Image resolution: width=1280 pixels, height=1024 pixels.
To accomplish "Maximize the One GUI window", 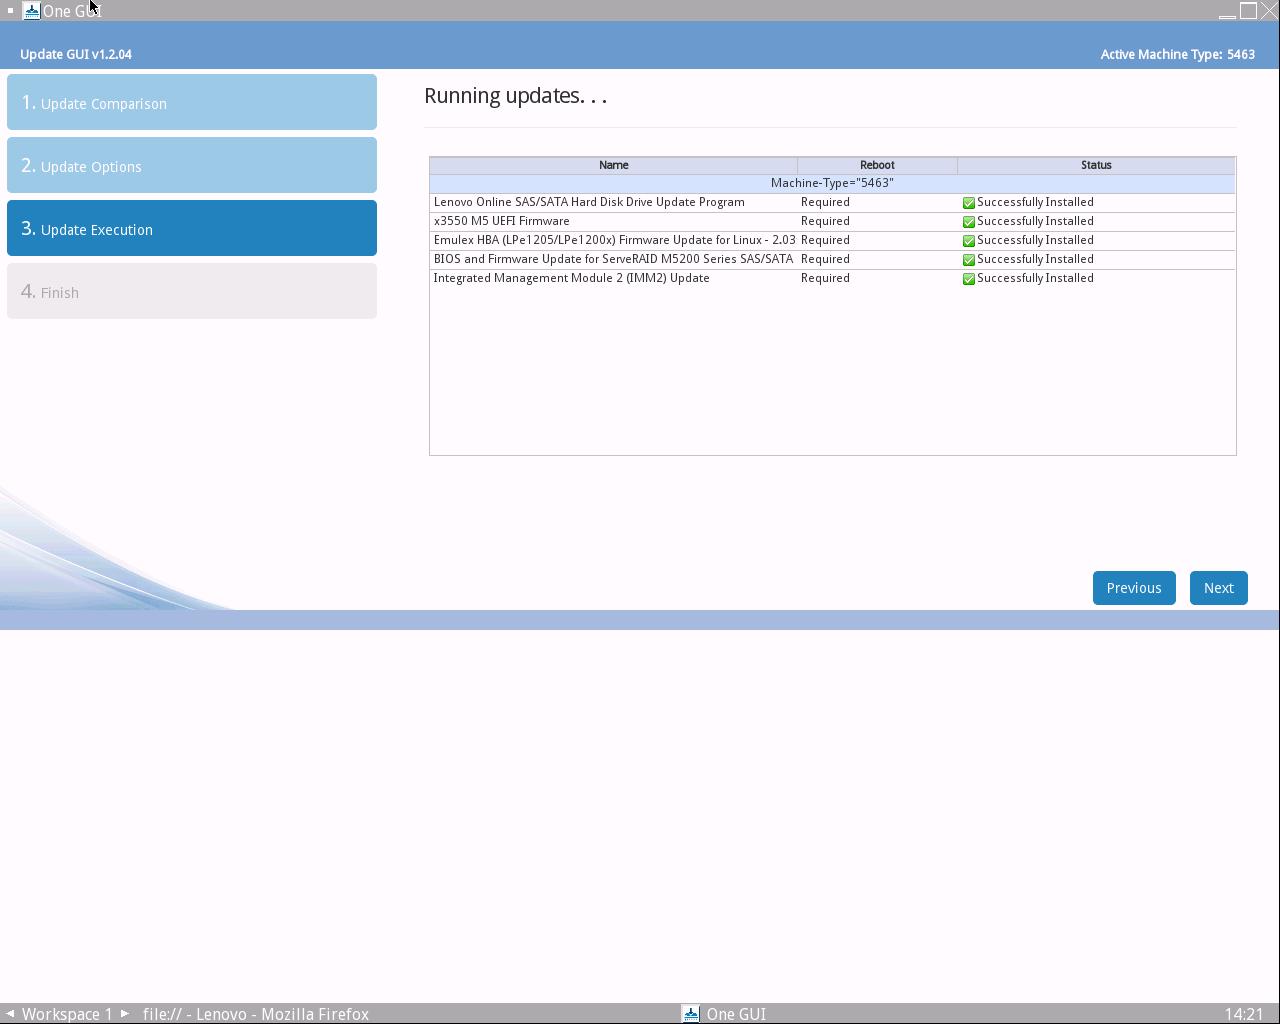I will [1248, 11].
